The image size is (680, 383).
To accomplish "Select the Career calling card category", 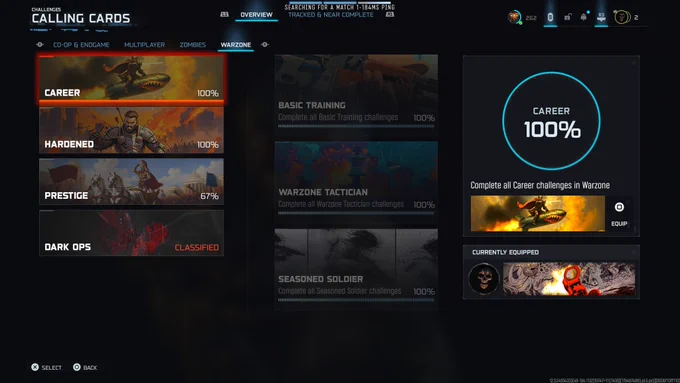I will click(131, 79).
